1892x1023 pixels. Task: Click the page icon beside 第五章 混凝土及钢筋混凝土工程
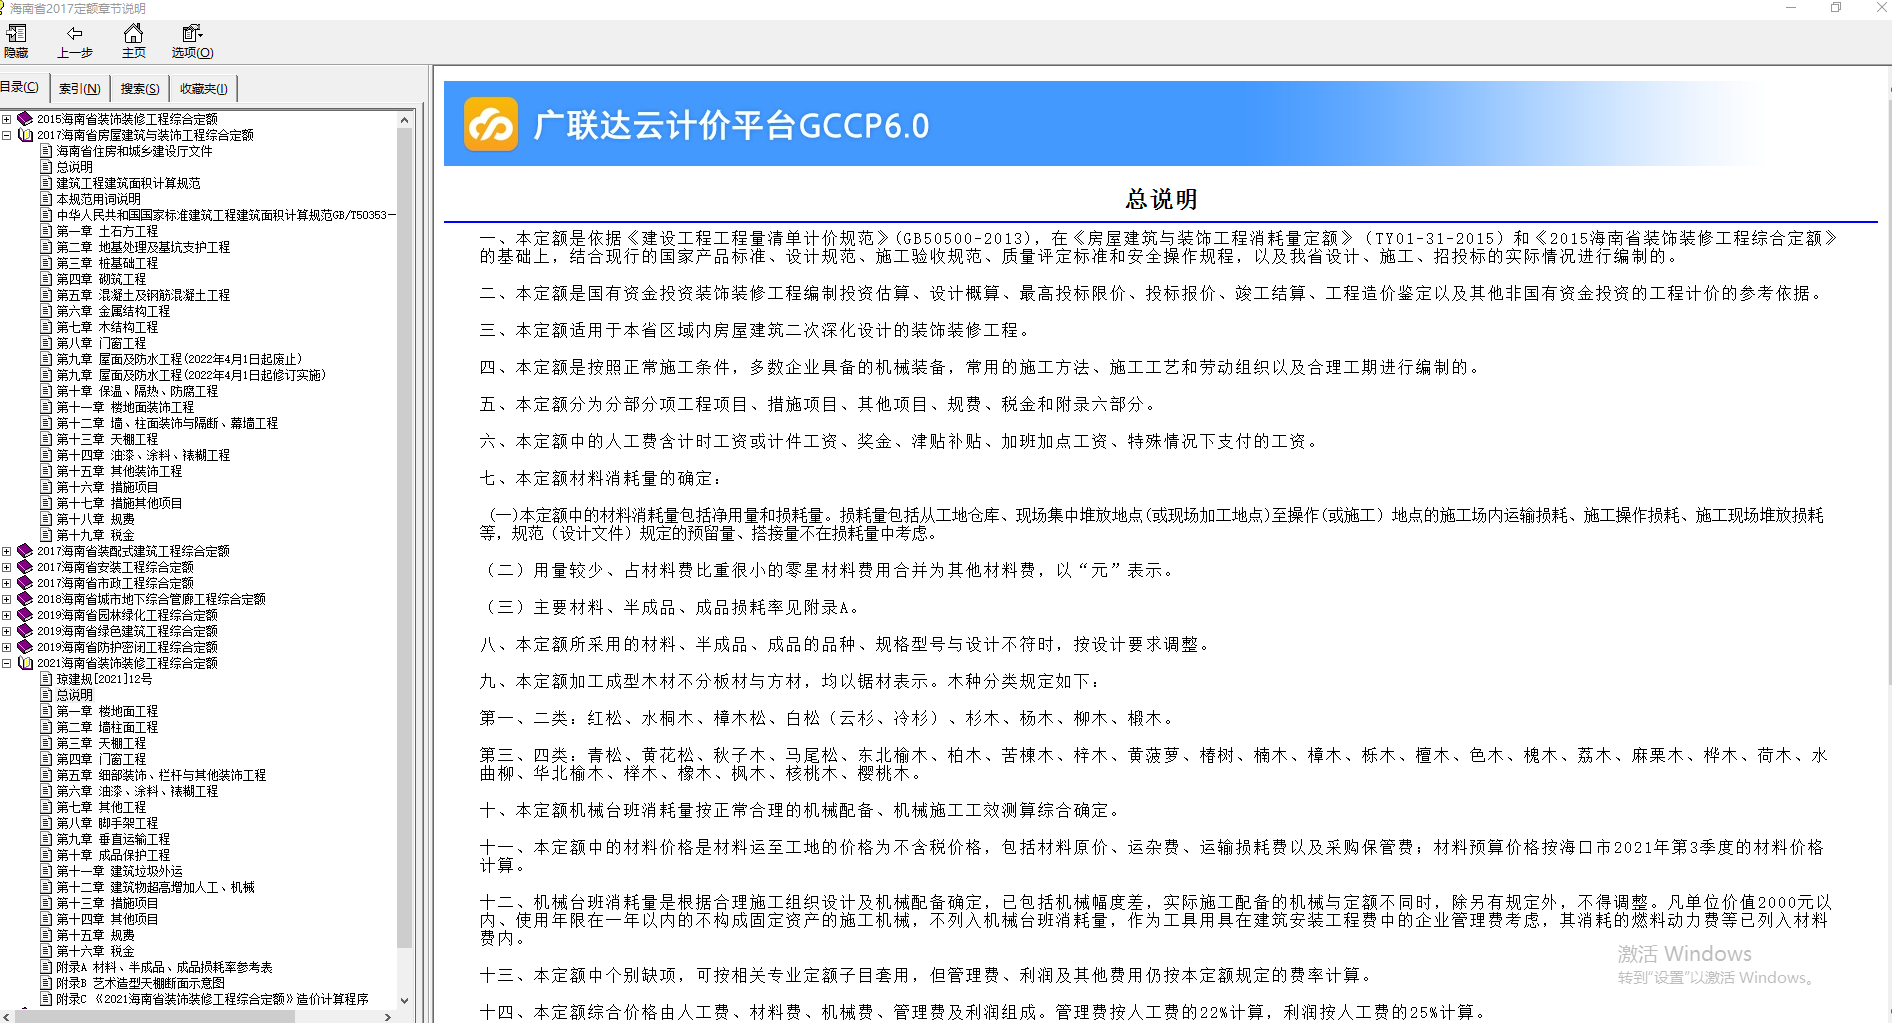pos(46,295)
